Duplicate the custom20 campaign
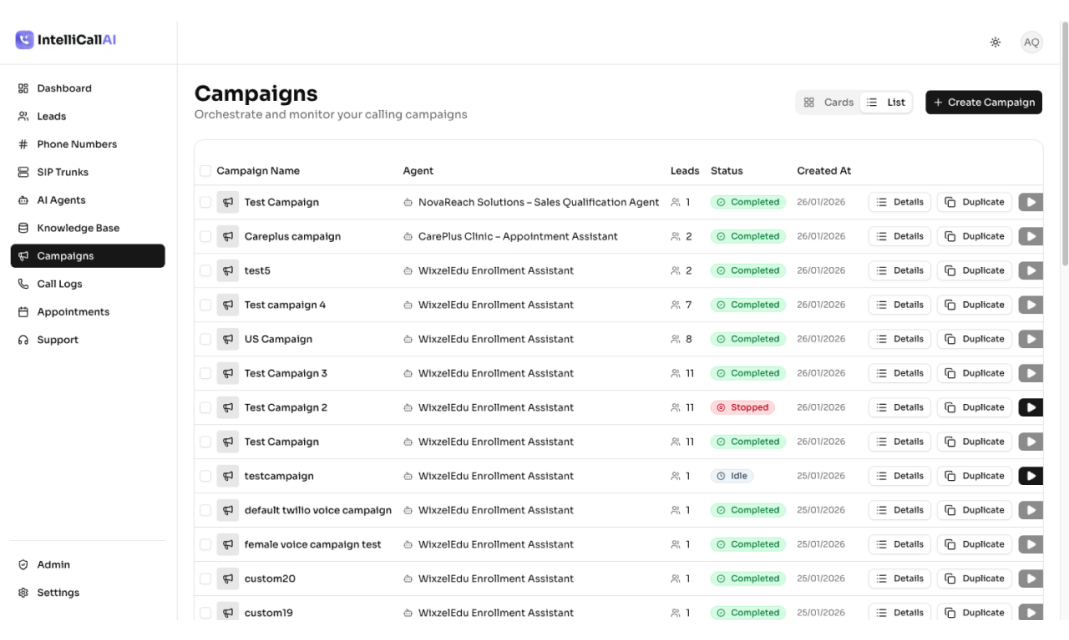This screenshot has width=1069, height=640. [x=974, y=579]
